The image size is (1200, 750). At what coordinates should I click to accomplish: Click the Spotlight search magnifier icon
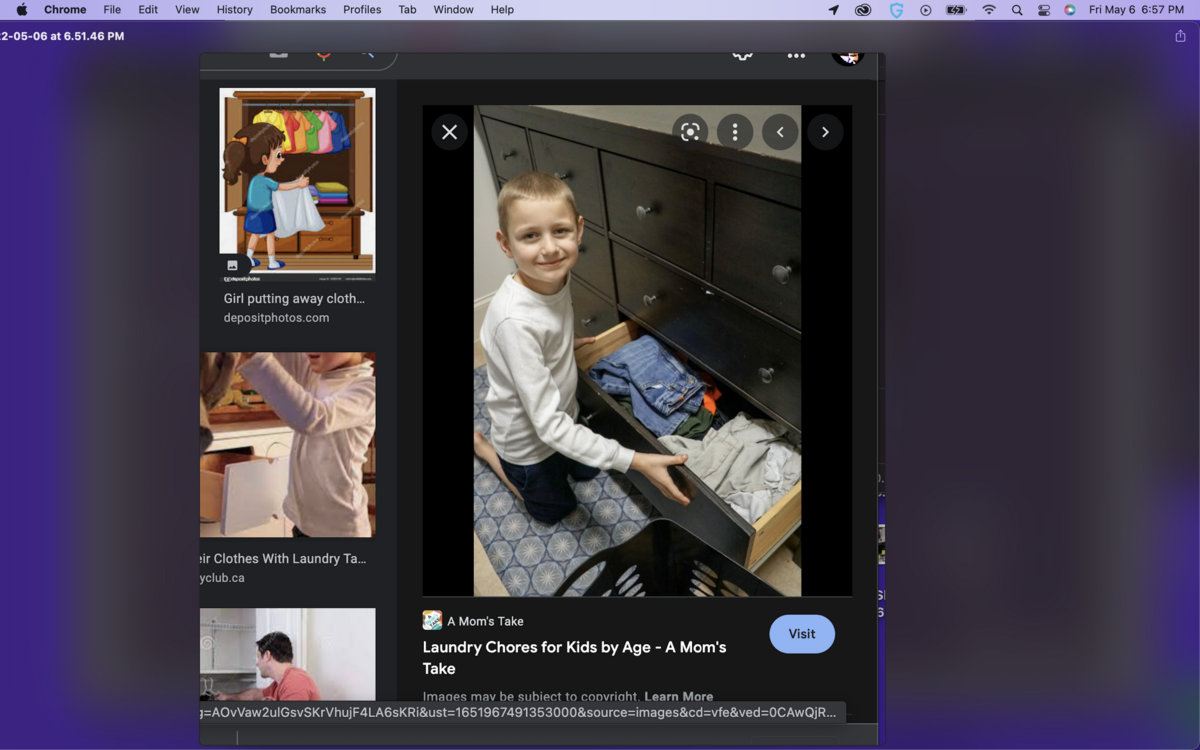[1017, 10]
